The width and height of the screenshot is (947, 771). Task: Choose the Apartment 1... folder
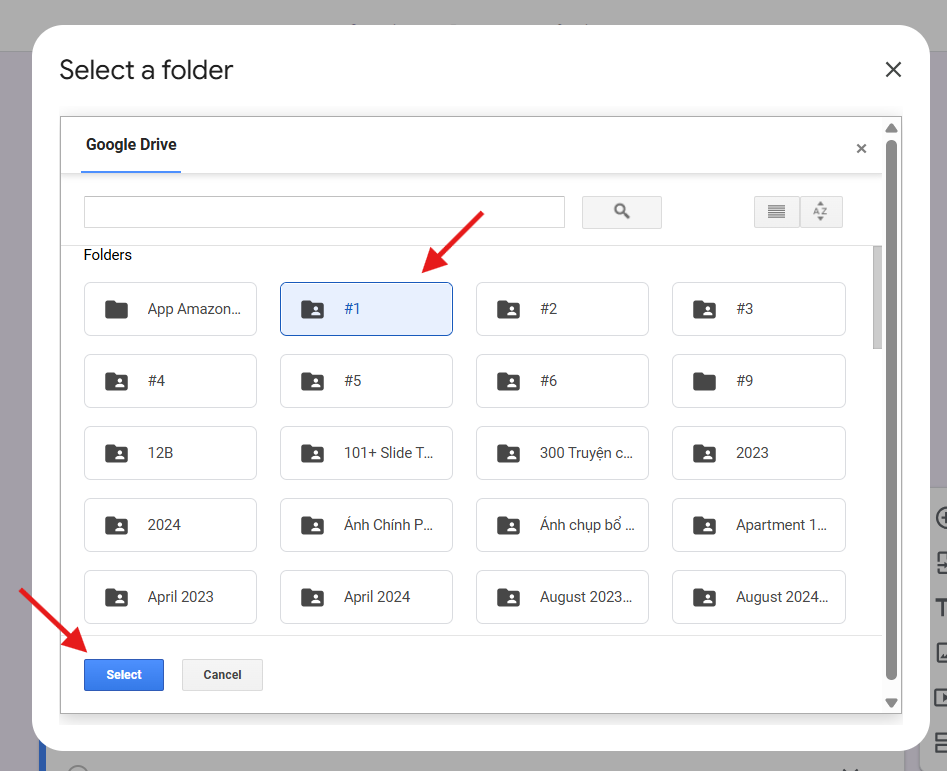pos(758,525)
